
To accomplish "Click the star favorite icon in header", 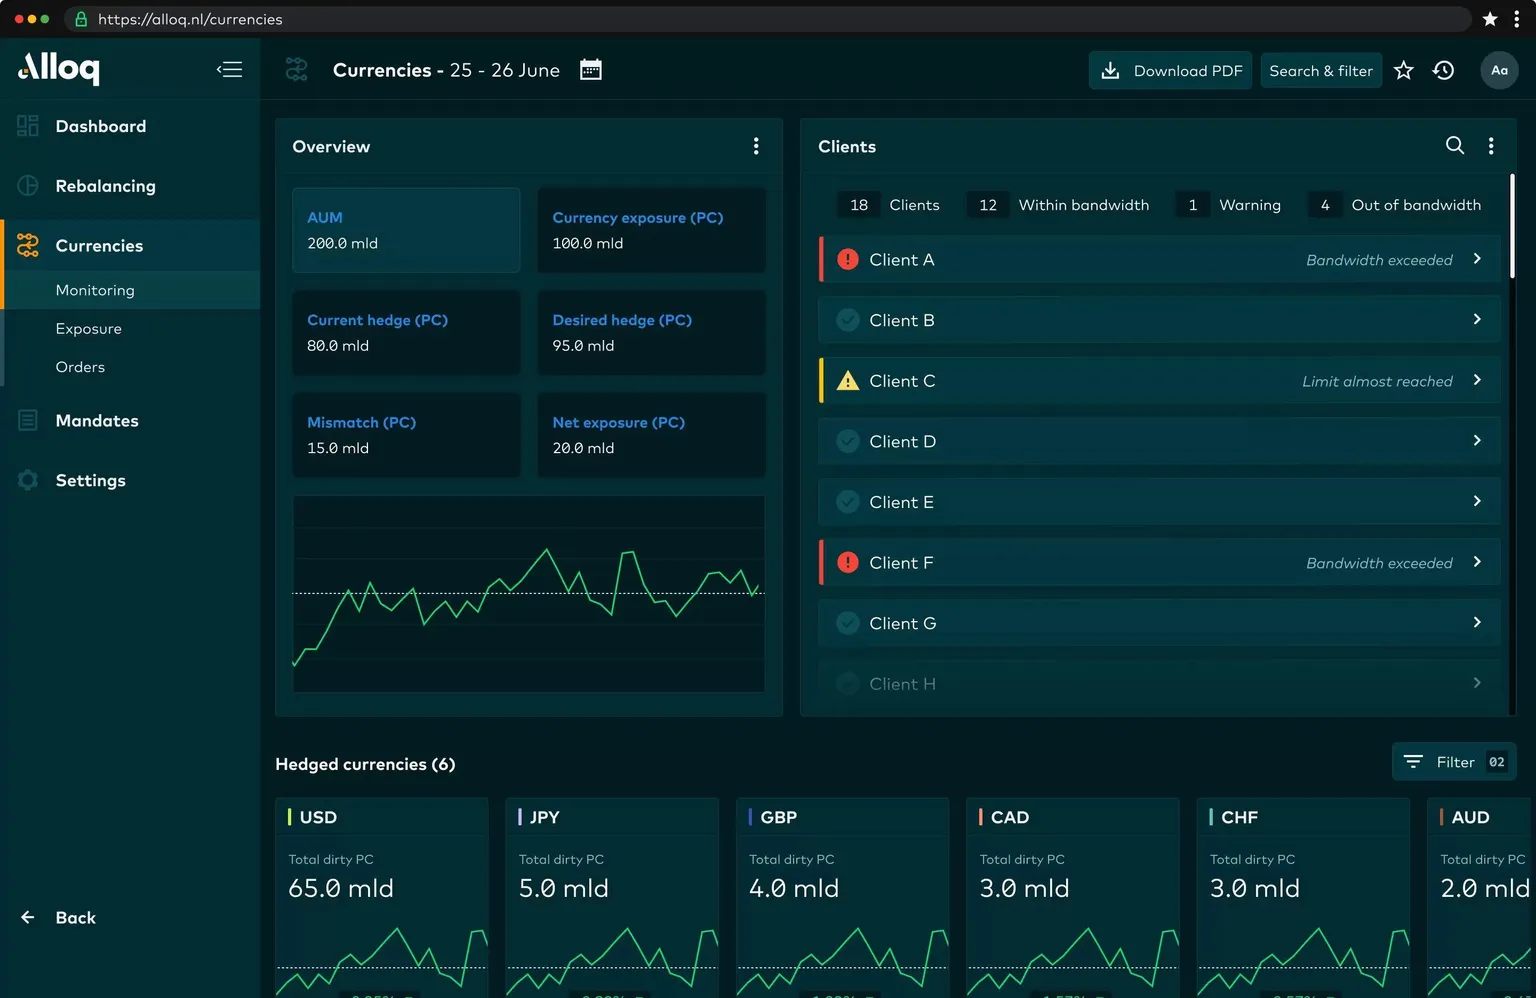I will [x=1404, y=70].
